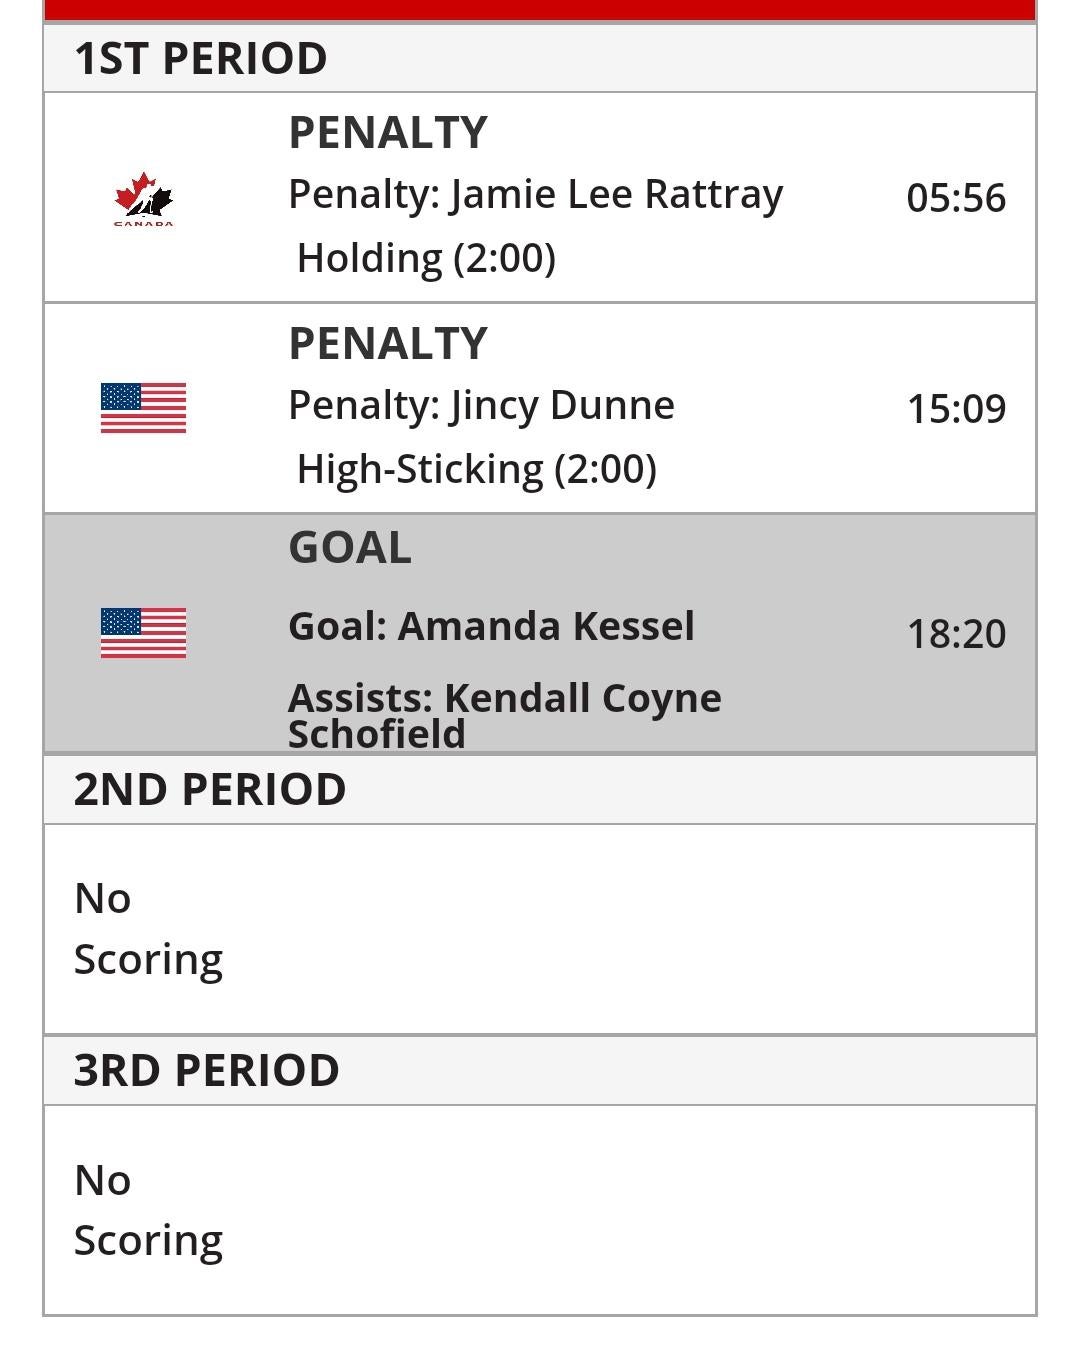Click the USA flag beside Amanda Kessel's goal
Viewport: 1080px width, 1350px height.
[x=143, y=633]
